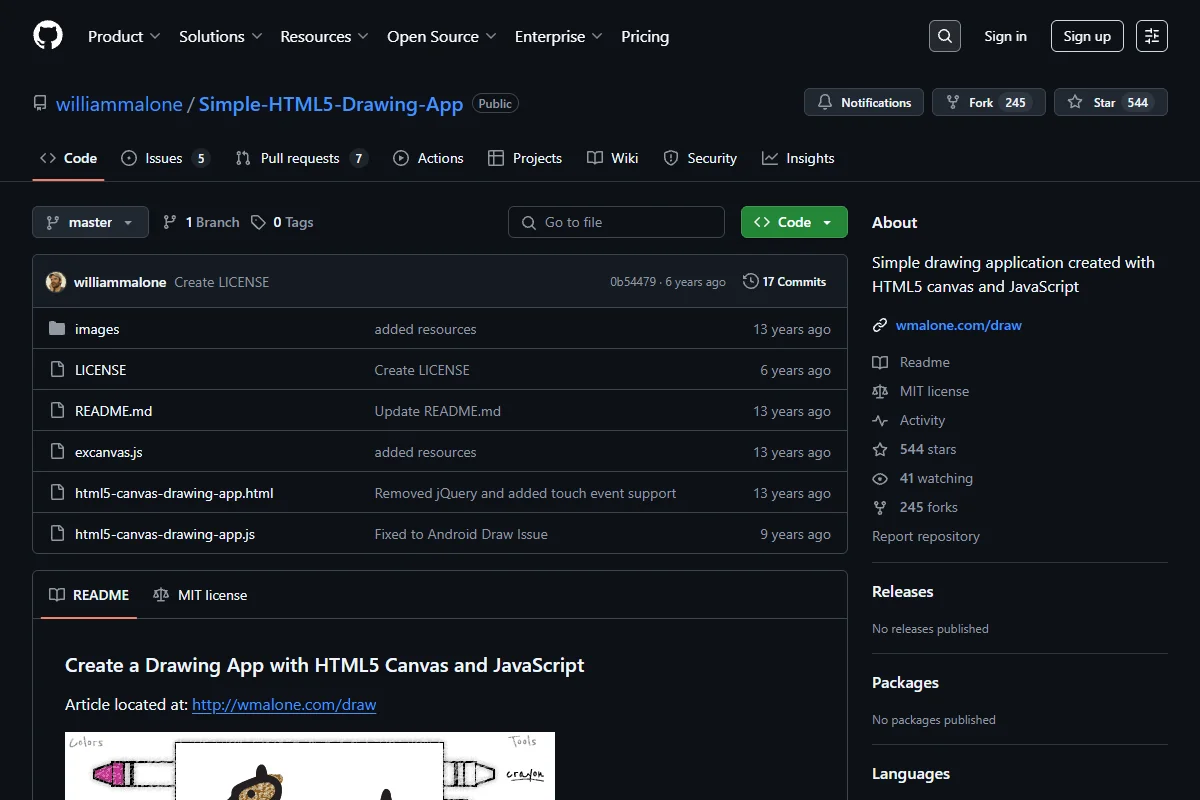Click the Notifications bell button
Image resolution: width=1200 pixels, height=800 pixels.
(865, 102)
